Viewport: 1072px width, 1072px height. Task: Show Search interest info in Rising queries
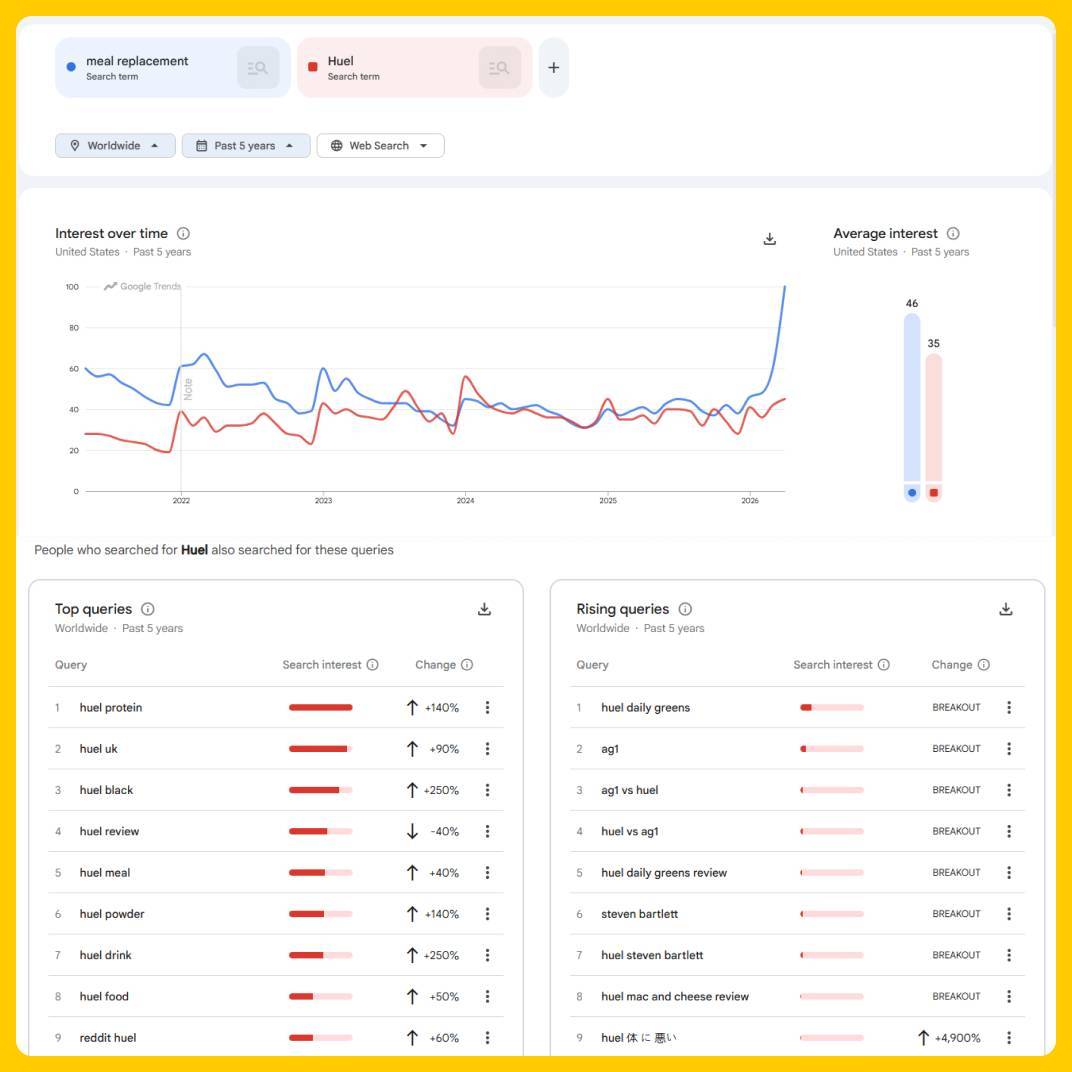883,665
